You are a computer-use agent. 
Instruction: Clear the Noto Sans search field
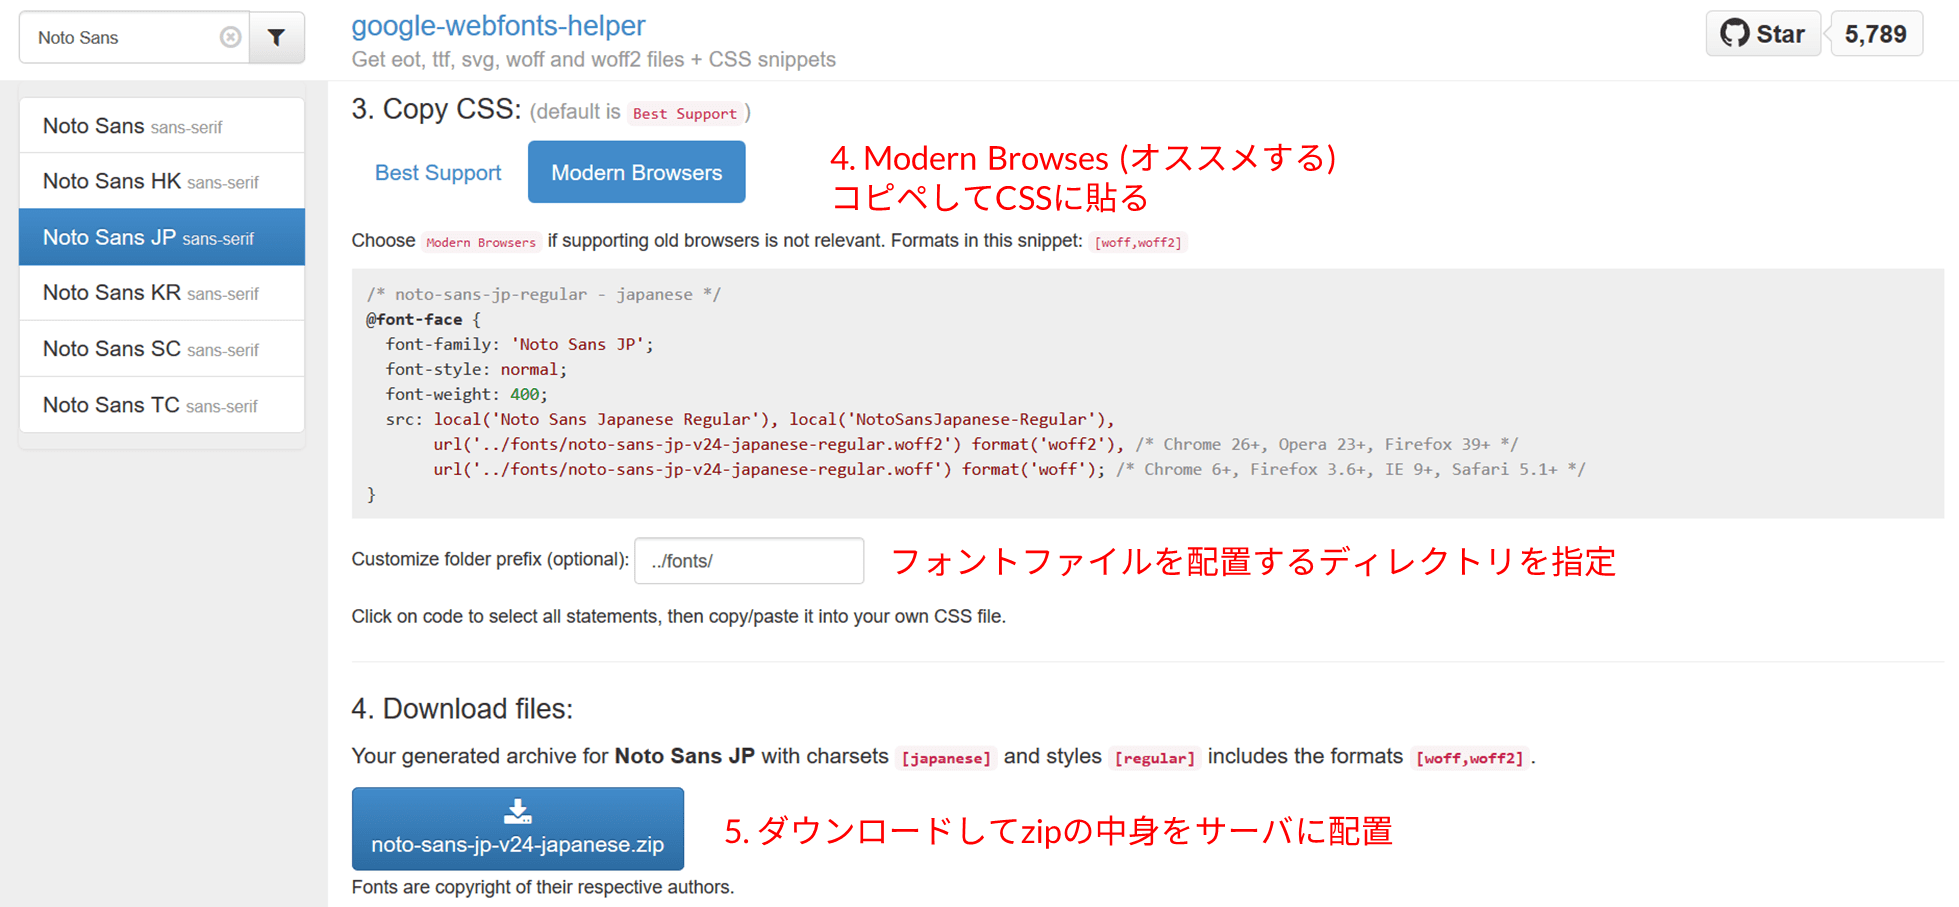click(230, 37)
